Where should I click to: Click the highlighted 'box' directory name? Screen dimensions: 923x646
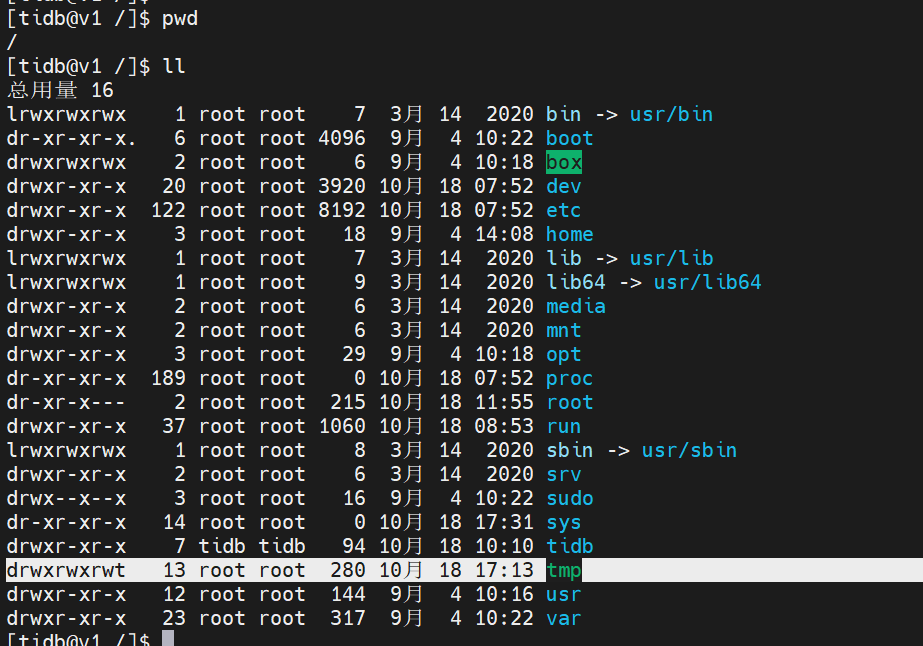click(564, 162)
